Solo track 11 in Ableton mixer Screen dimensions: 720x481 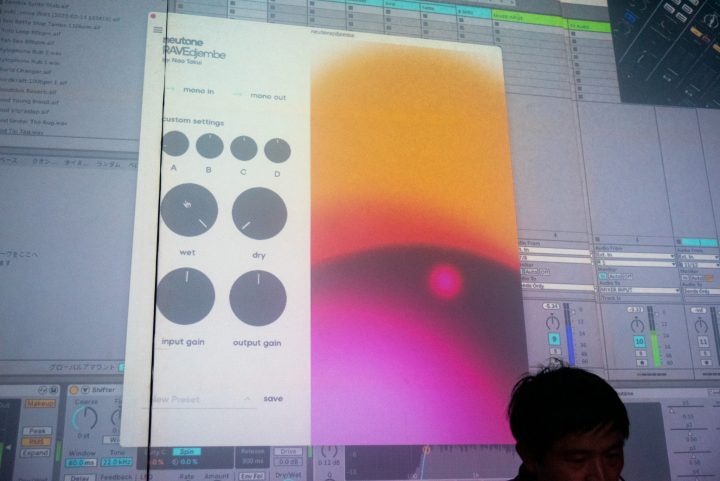pyautogui.click(x=704, y=354)
